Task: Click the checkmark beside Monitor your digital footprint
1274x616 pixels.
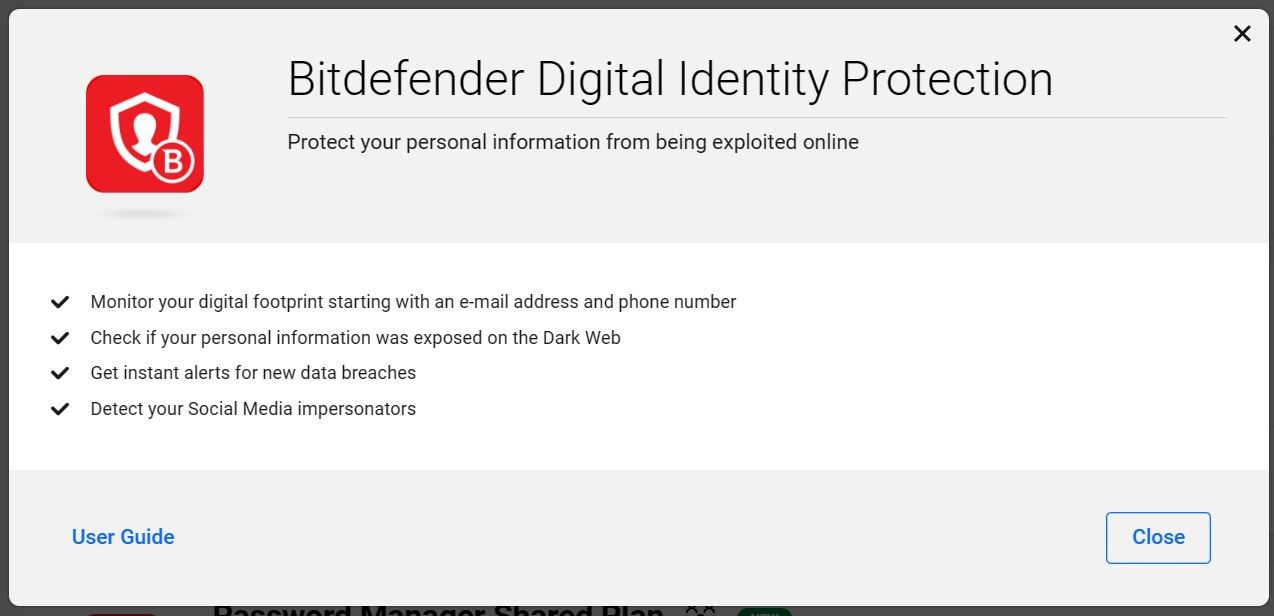Action: (x=60, y=302)
